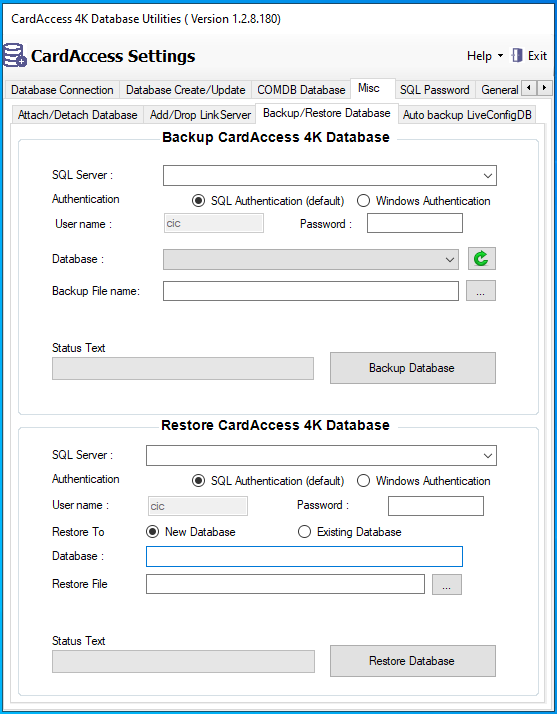Click the Backup Database button

[413, 368]
